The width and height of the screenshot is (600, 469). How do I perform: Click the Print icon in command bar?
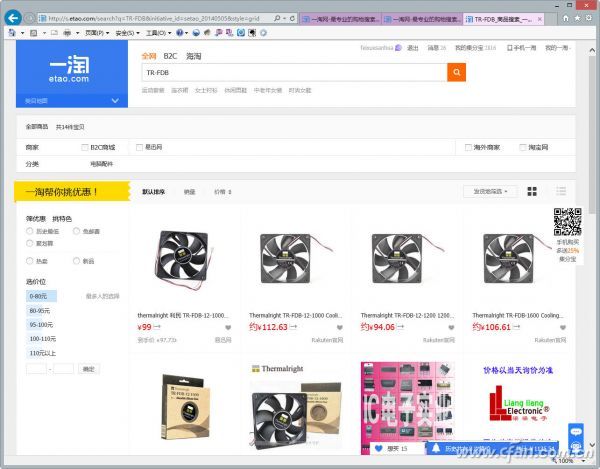[67, 33]
